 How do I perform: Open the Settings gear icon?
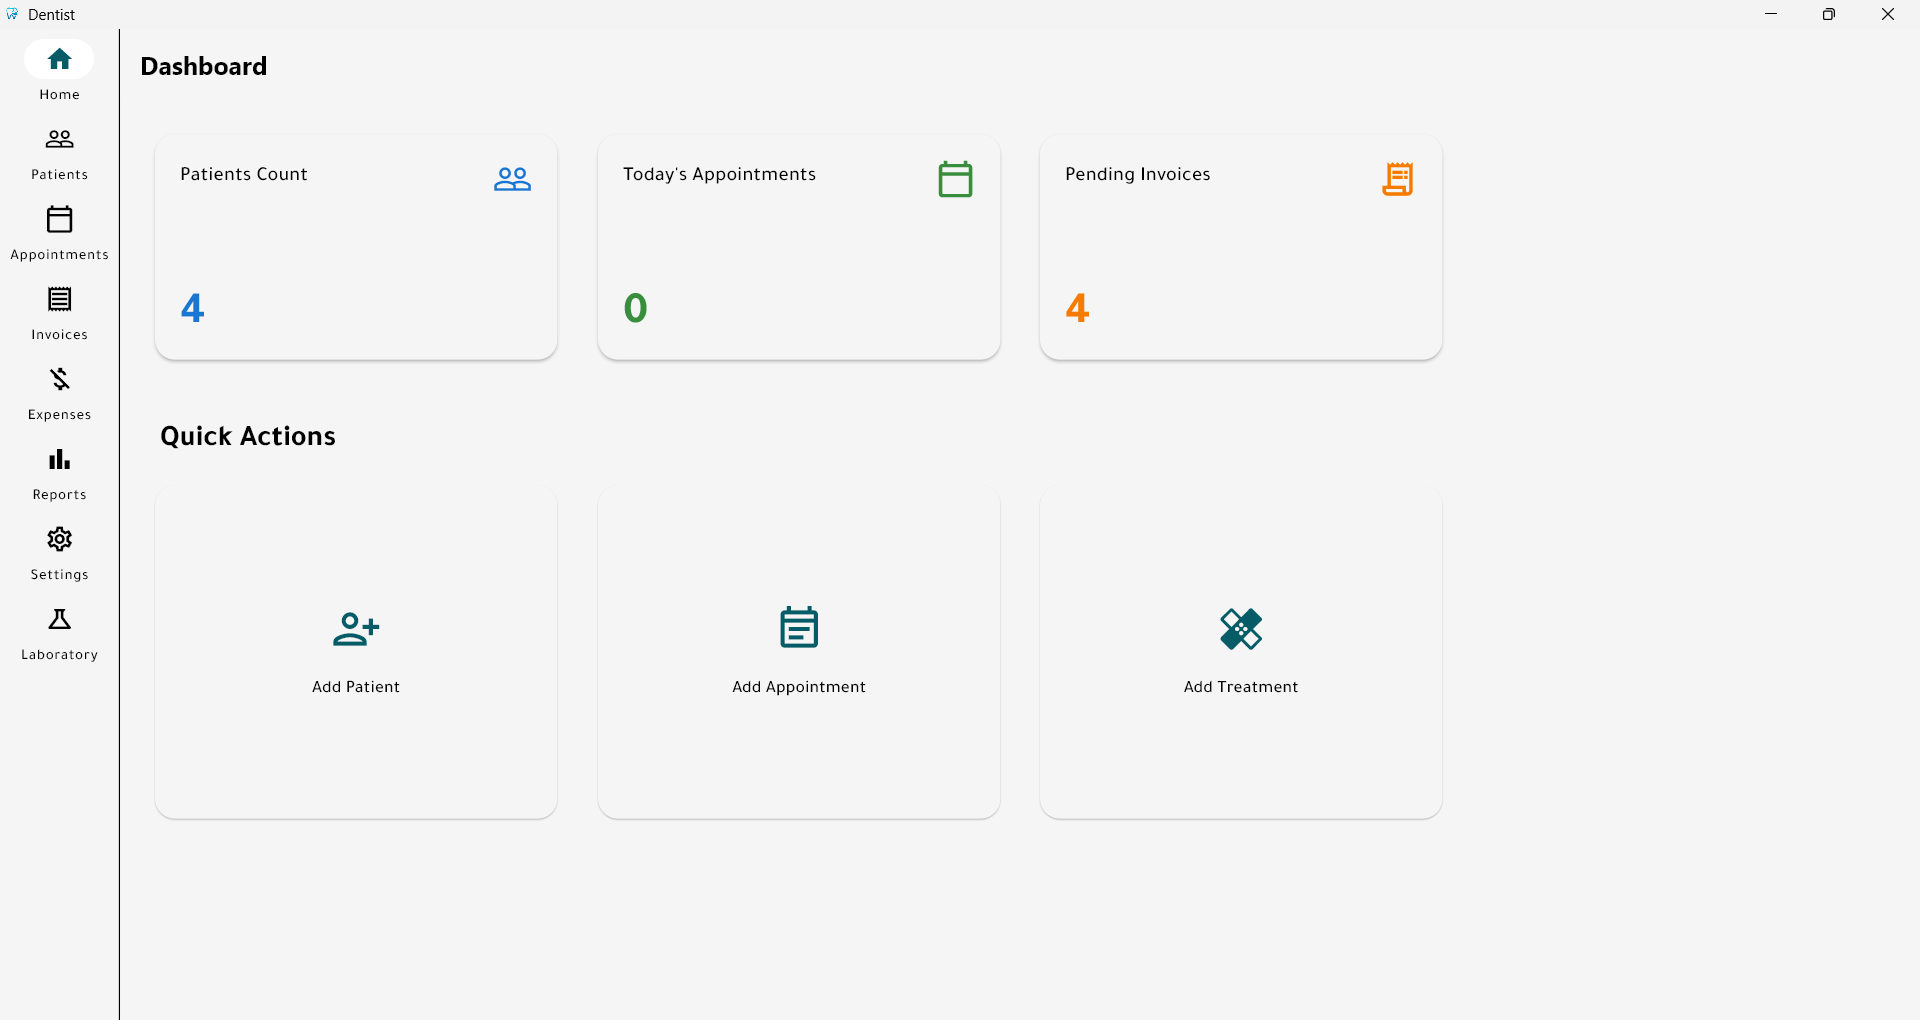(59, 539)
